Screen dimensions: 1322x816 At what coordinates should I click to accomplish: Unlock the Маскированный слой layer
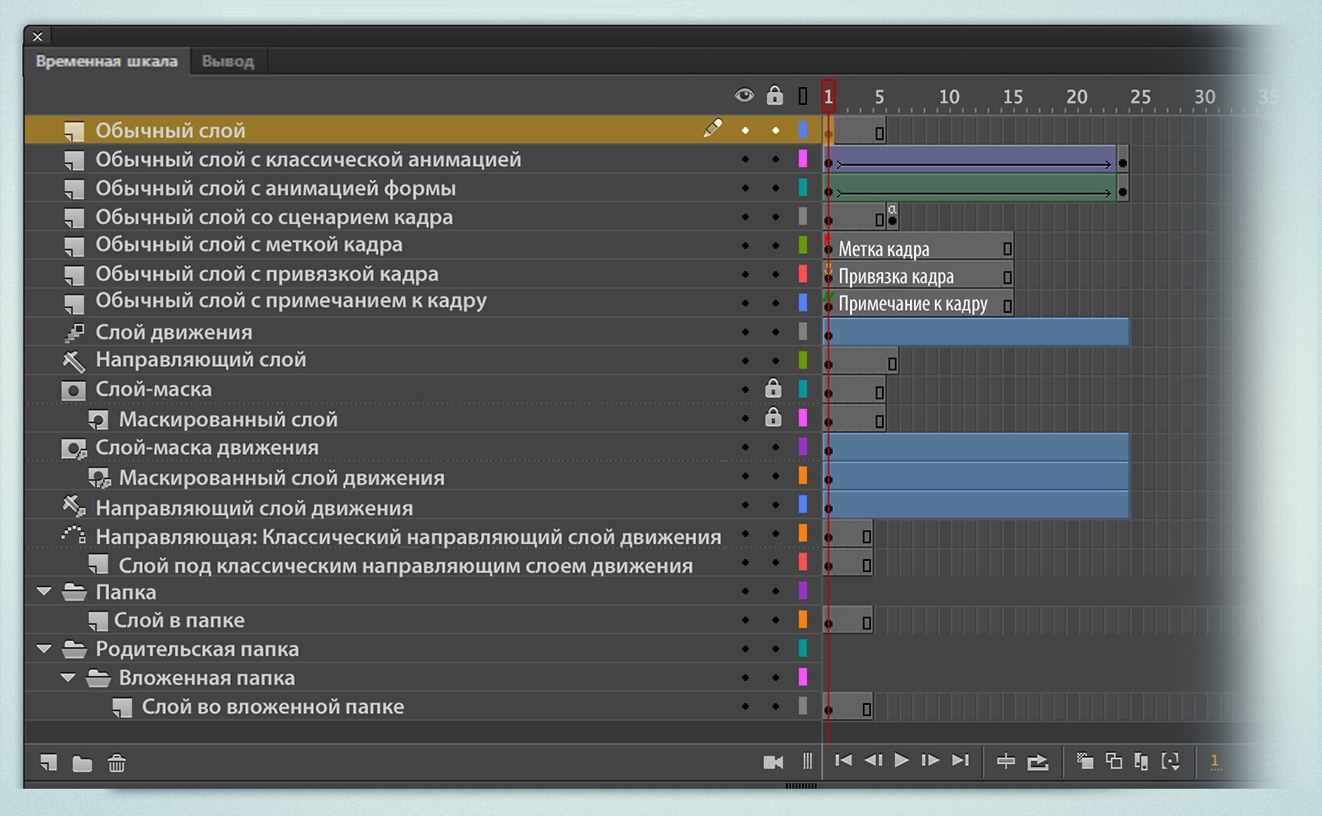pyautogui.click(x=773, y=418)
